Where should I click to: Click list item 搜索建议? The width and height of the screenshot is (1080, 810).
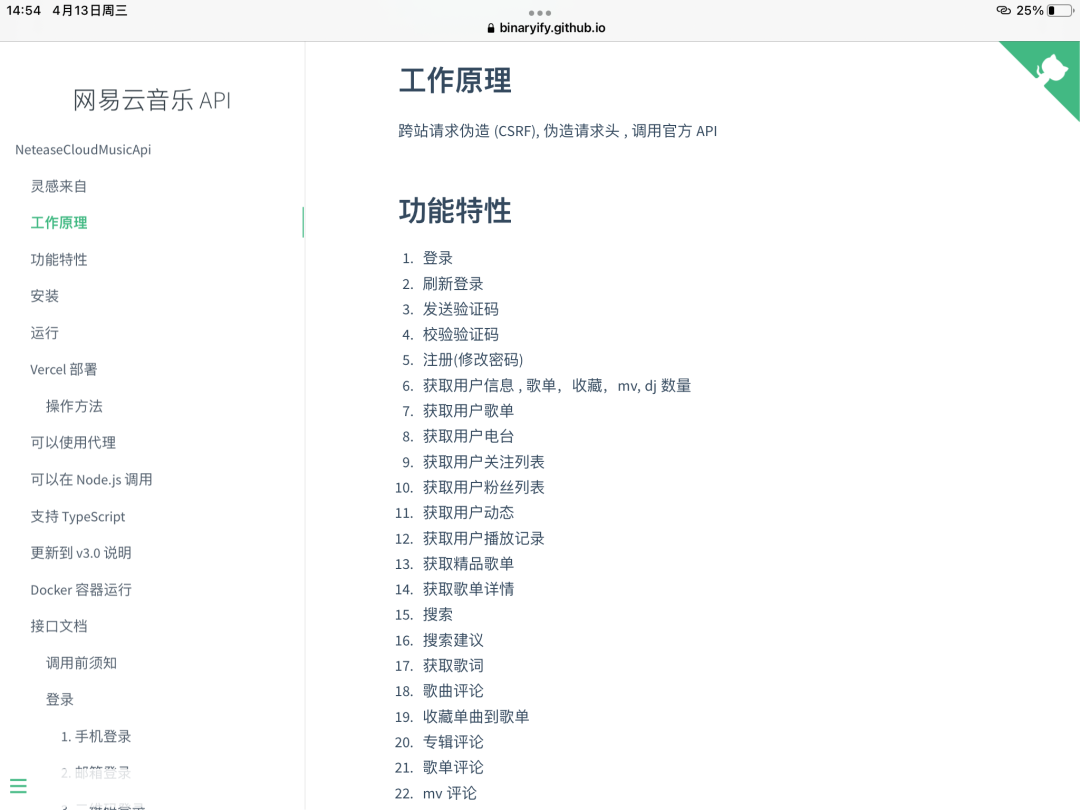453,641
